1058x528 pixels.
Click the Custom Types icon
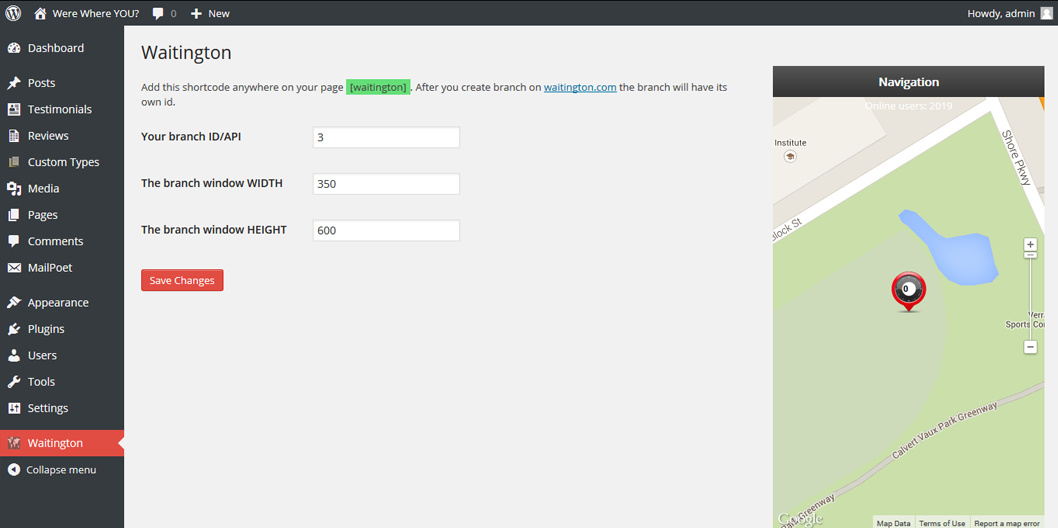13,162
